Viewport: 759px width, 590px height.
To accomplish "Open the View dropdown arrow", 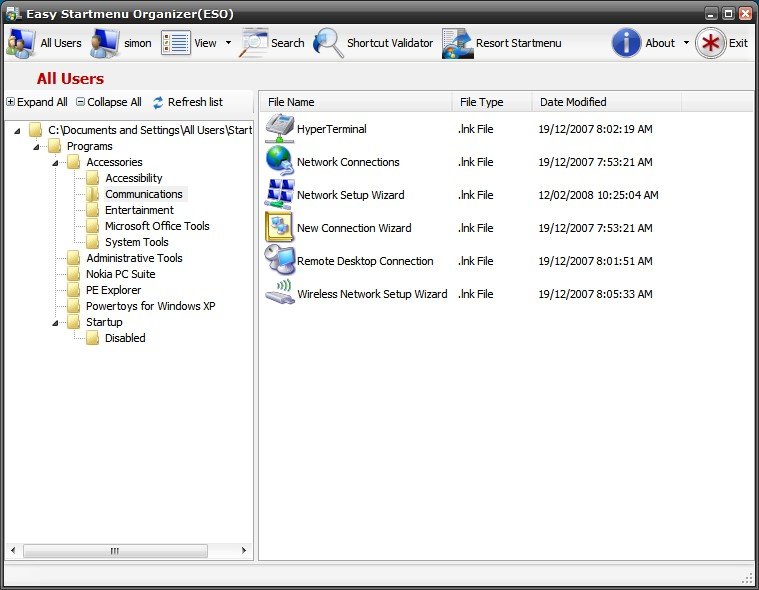I will [x=228, y=43].
